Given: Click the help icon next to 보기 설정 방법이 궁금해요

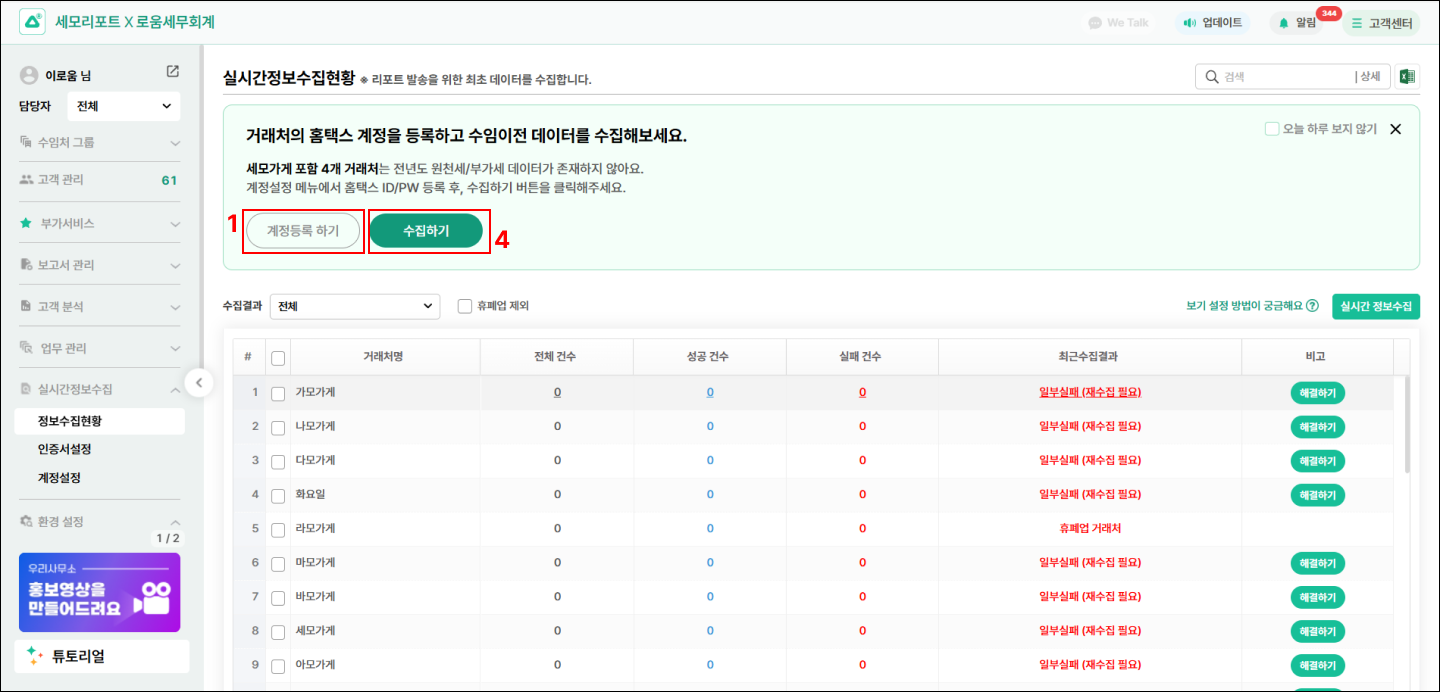Looking at the screenshot, I should (x=1312, y=306).
